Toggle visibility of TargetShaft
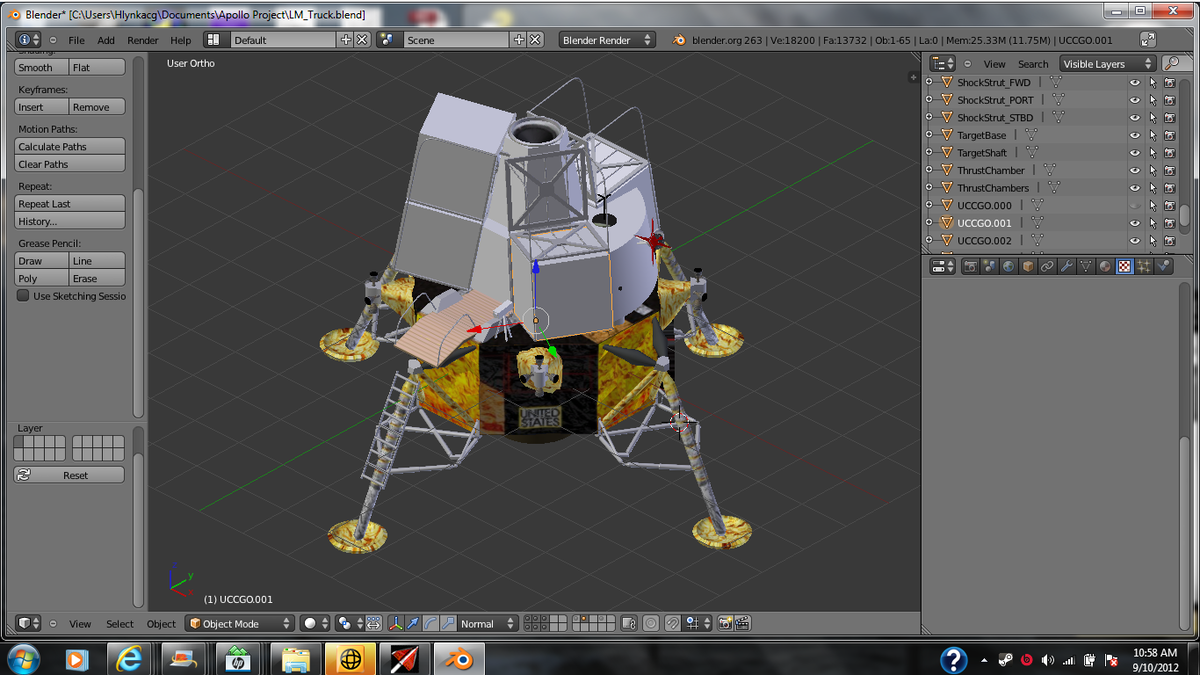Screen dimensions: 1200x675 [x=1135, y=153]
